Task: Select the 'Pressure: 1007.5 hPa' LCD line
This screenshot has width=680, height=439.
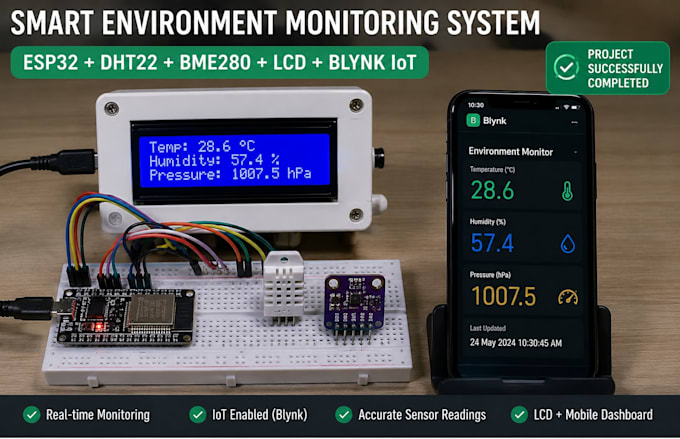Action: coord(230,174)
